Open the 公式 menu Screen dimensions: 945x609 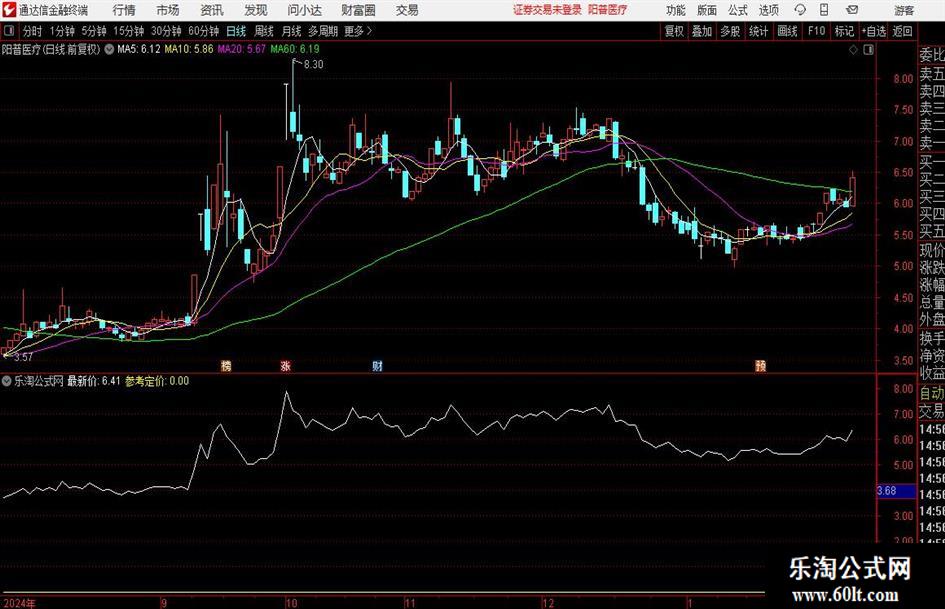[x=738, y=10]
